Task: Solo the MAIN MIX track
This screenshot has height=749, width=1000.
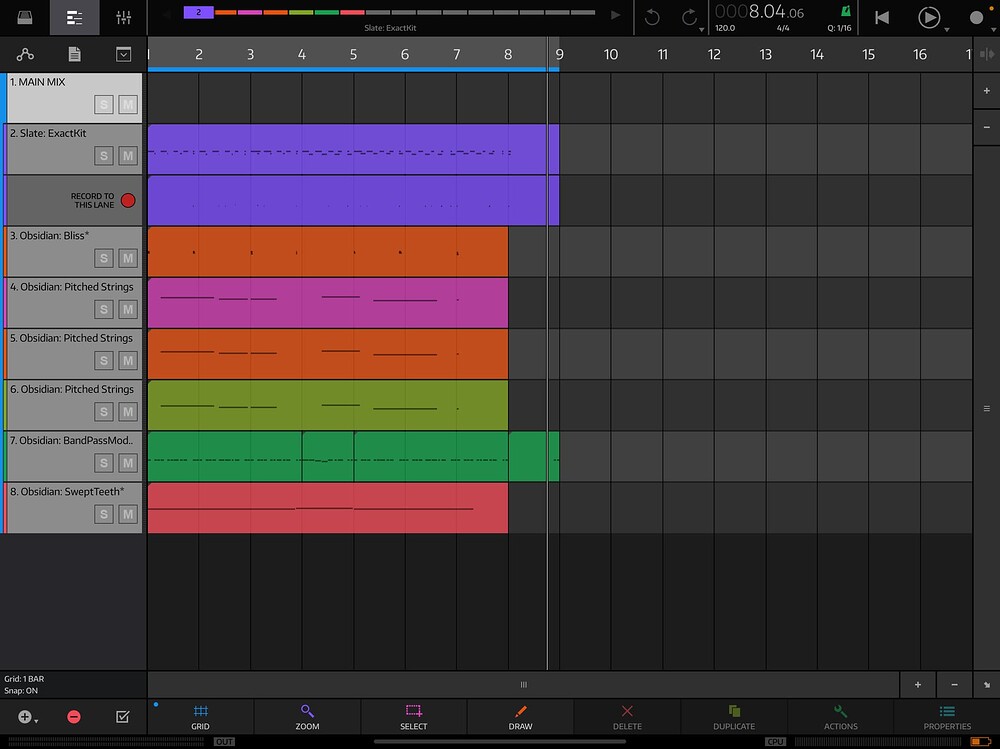Action: pos(104,105)
